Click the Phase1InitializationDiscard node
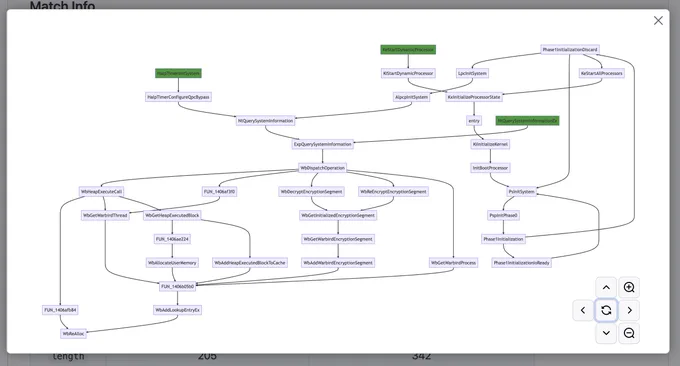Viewport: 680px width, 366px height. click(x=569, y=49)
